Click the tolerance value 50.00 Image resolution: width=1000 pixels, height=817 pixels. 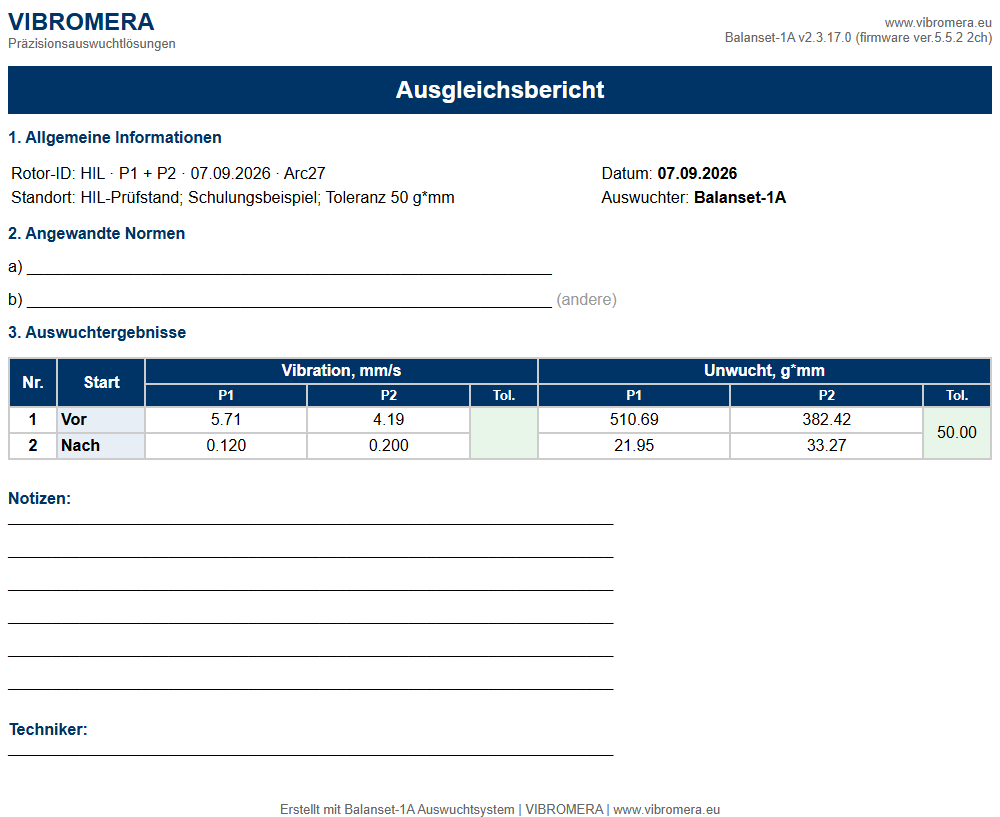(x=957, y=433)
